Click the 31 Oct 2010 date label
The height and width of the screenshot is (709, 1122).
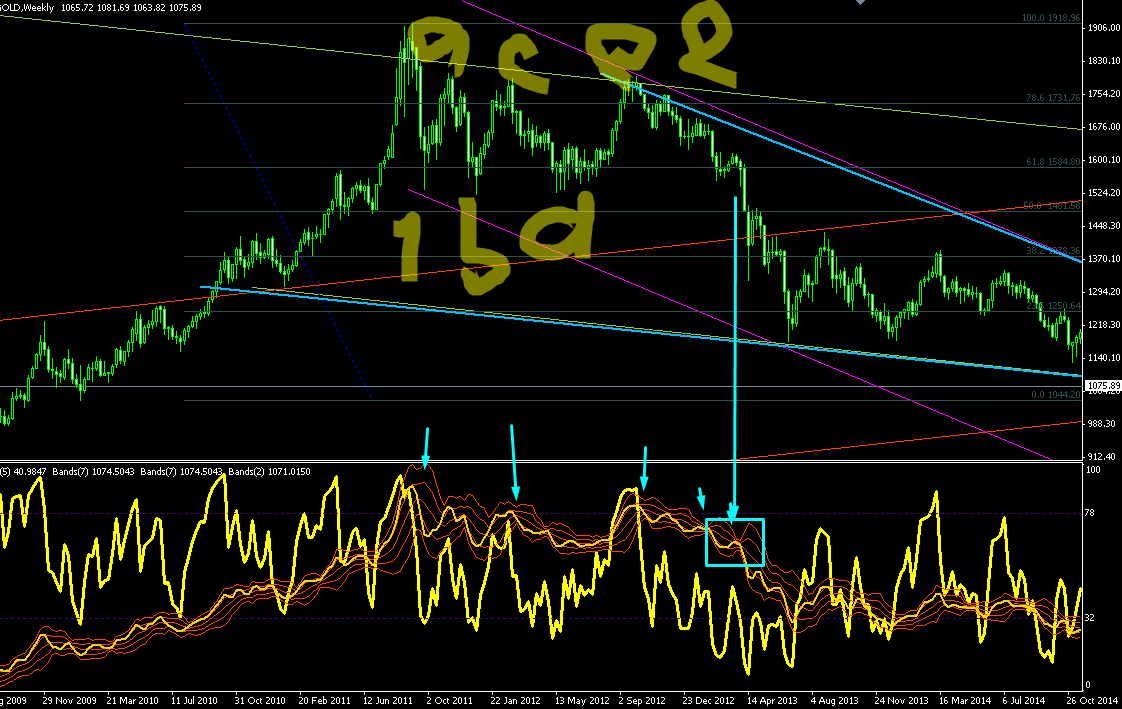(260, 700)
